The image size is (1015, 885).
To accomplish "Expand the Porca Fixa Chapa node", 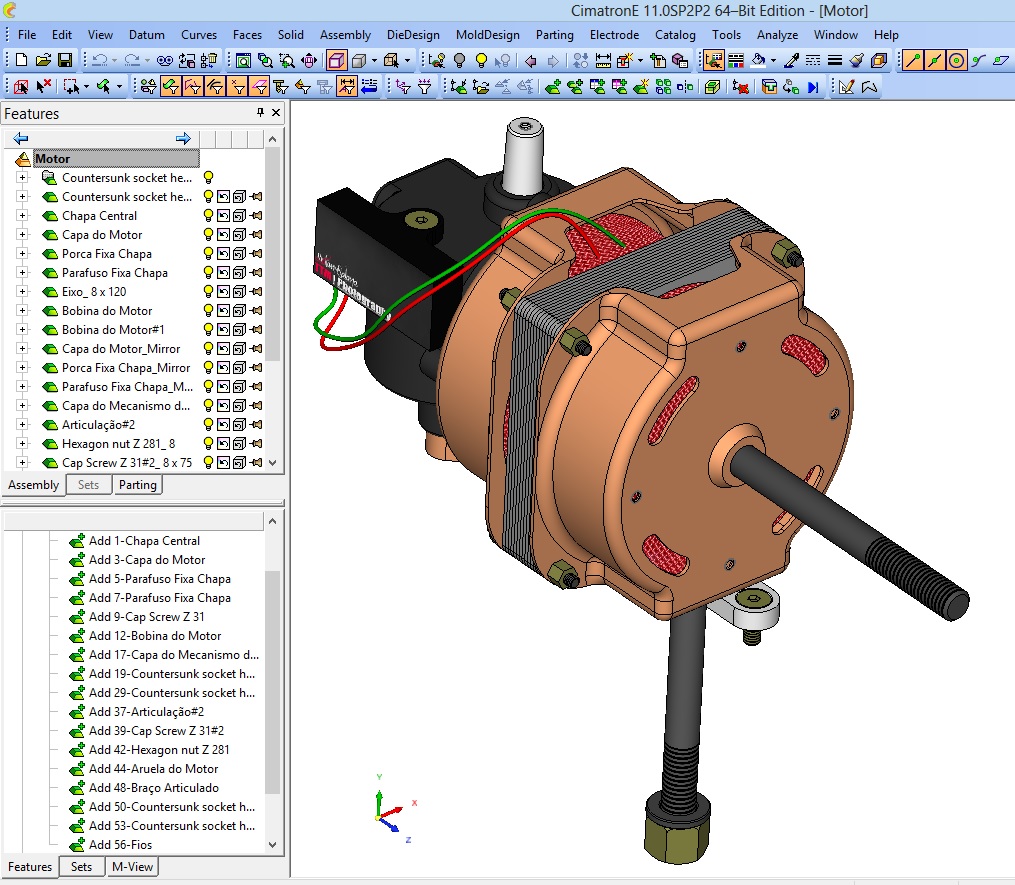I will coord(22,253).
